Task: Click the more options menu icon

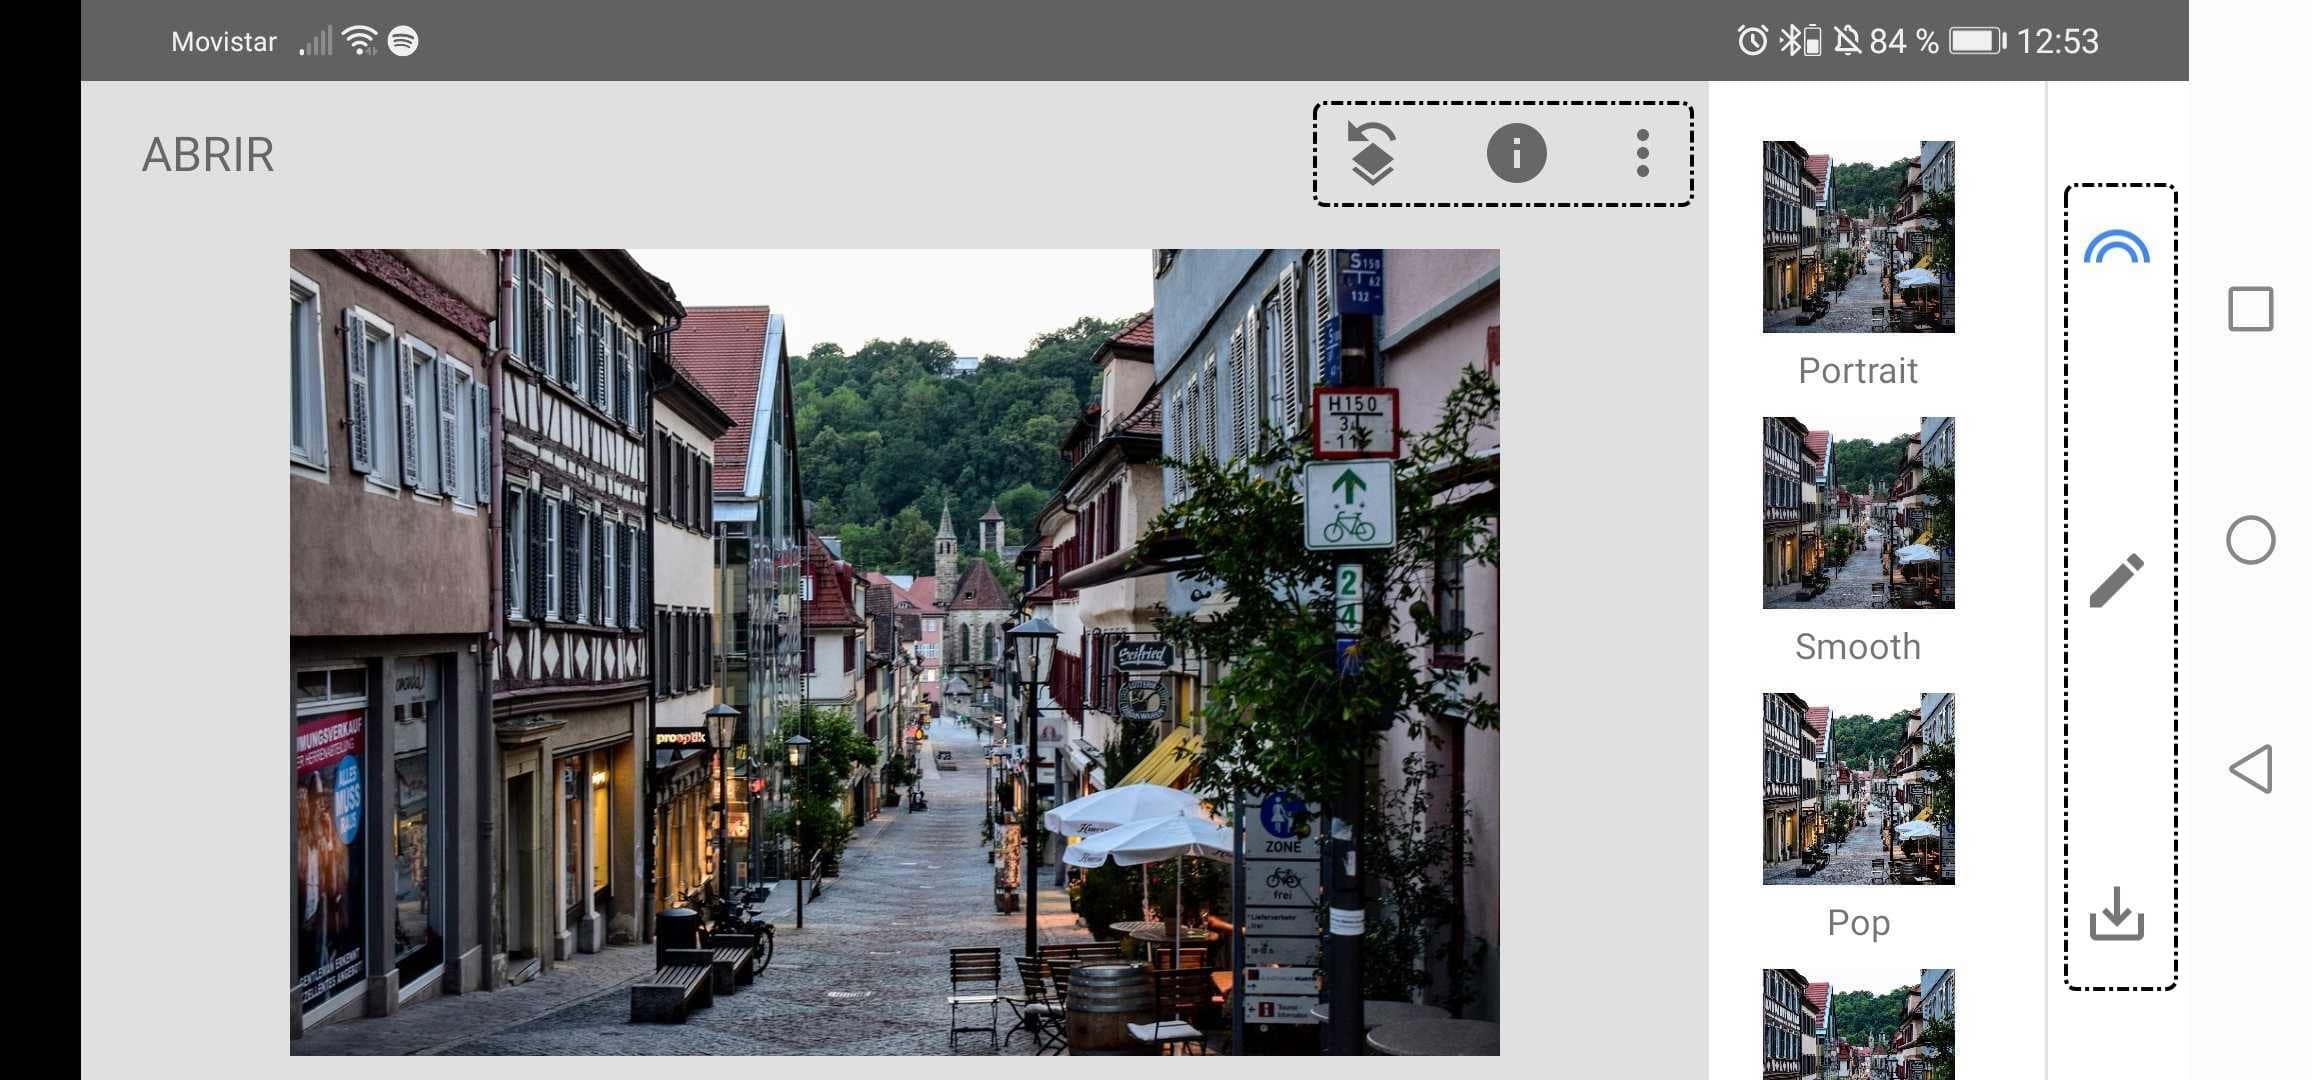Action: pyautogui.click(x=1641, y=152)
